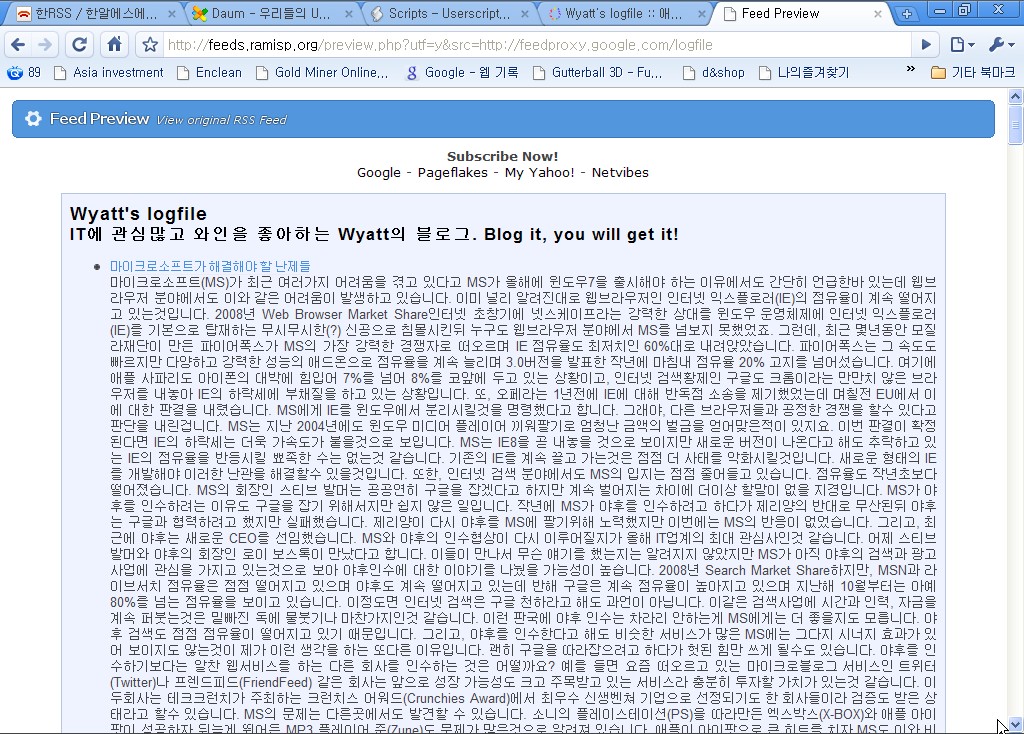Subscribe via the Netvibes link
The width and height of the screenshot is (1024, 734).
[x=620, y=172]
